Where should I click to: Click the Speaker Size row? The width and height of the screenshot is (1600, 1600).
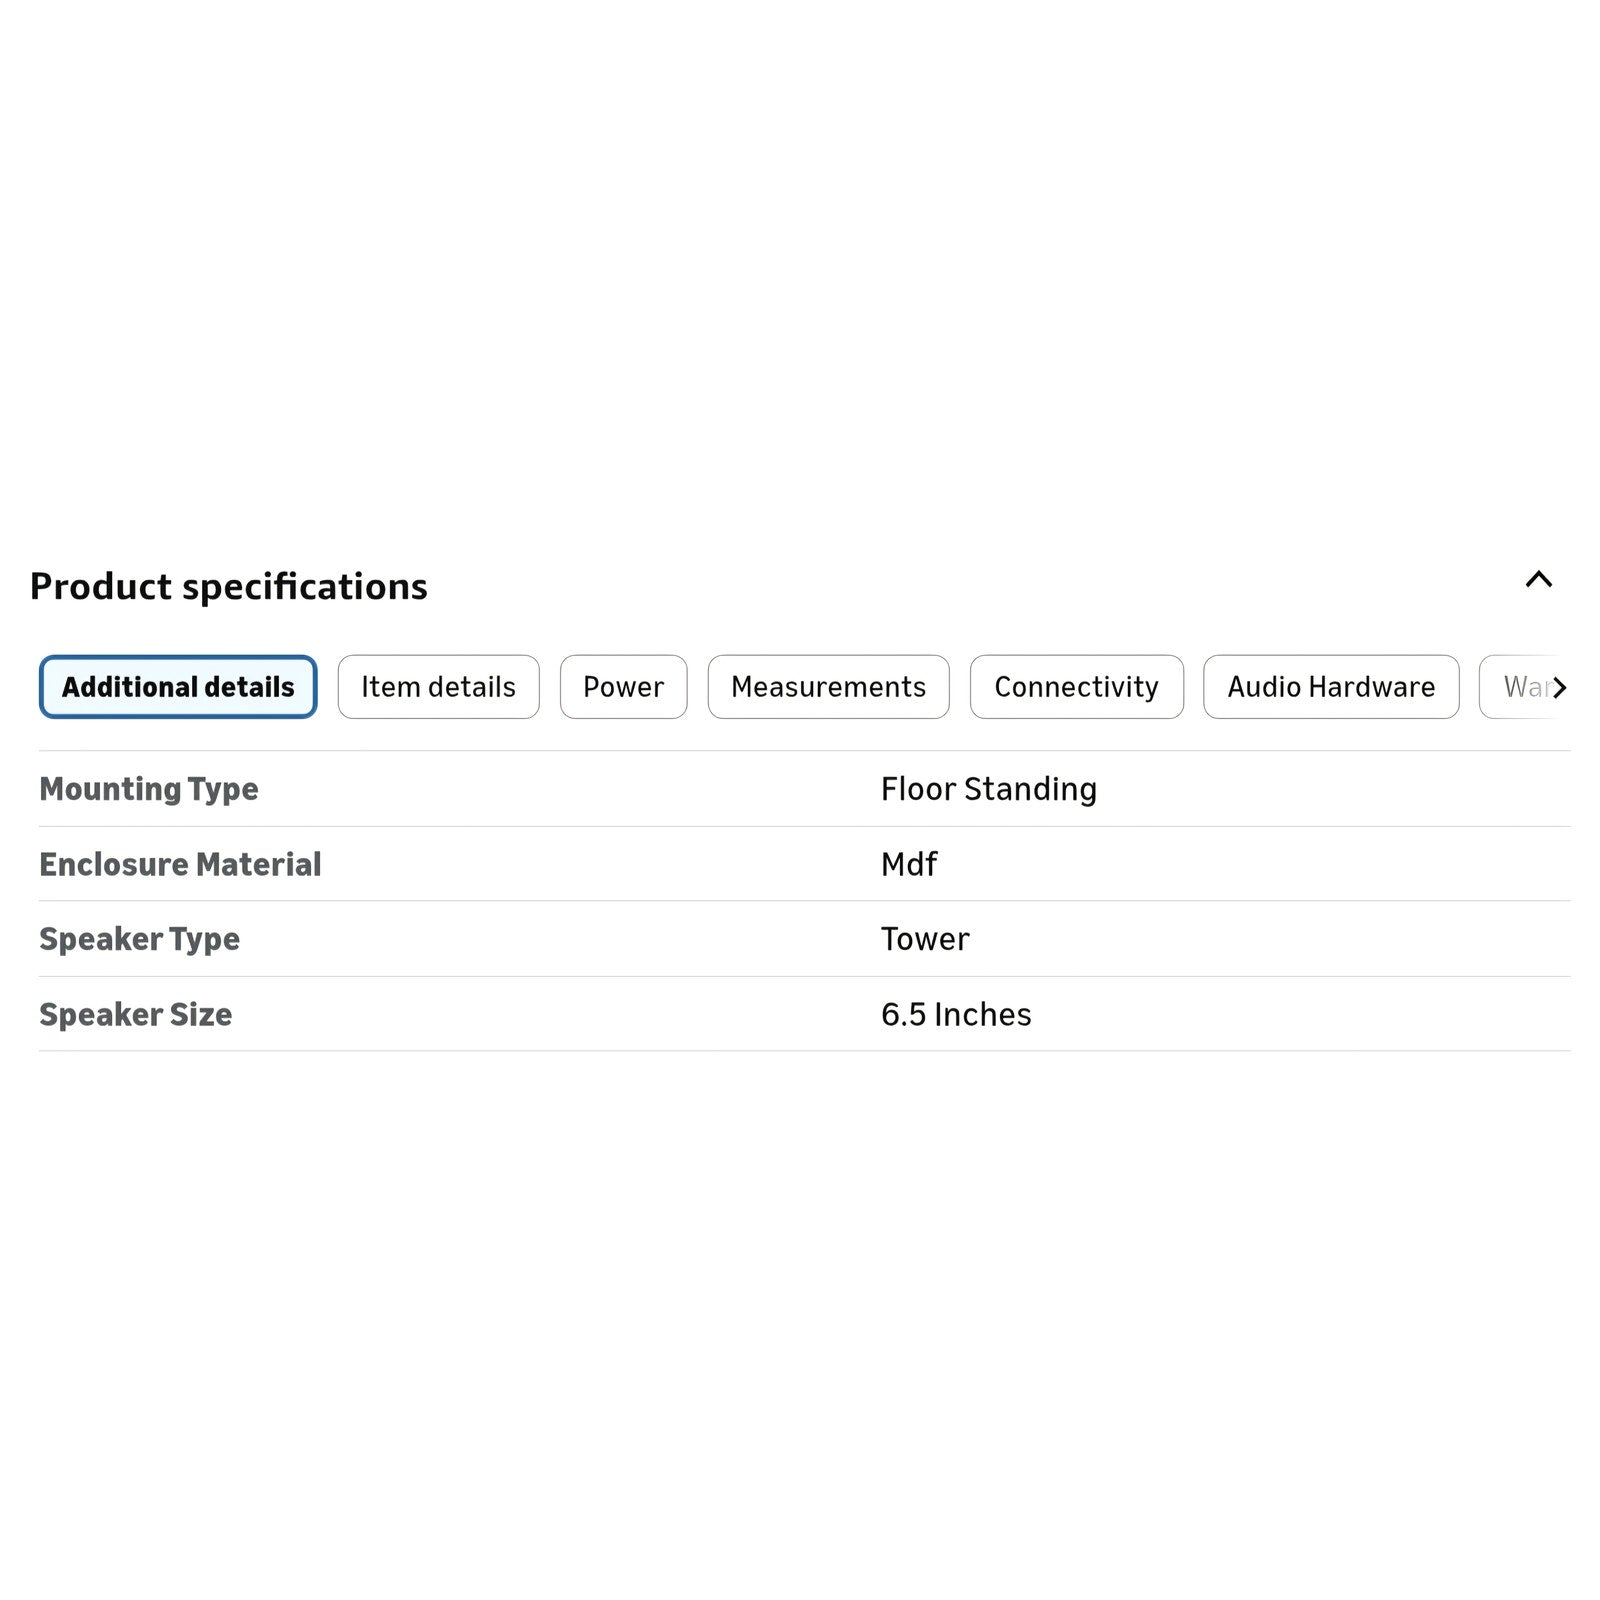click(804, 1014)
